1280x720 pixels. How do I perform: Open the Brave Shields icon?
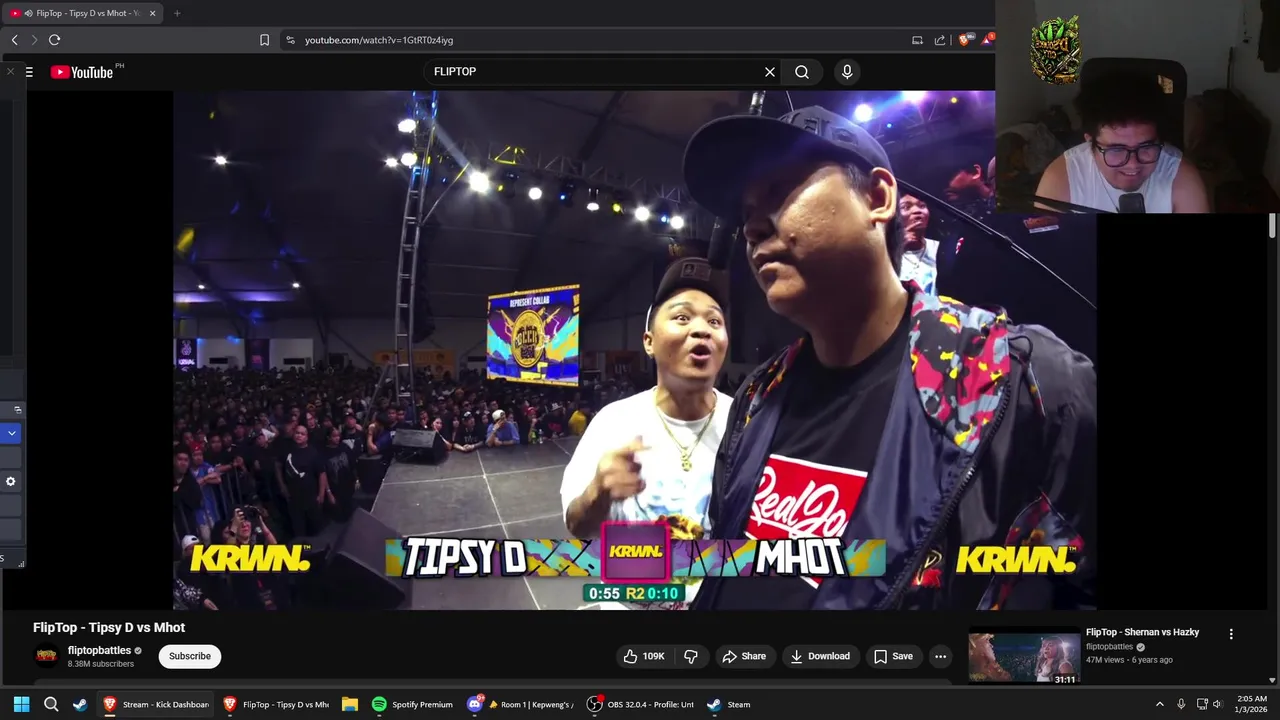point(965,39)
